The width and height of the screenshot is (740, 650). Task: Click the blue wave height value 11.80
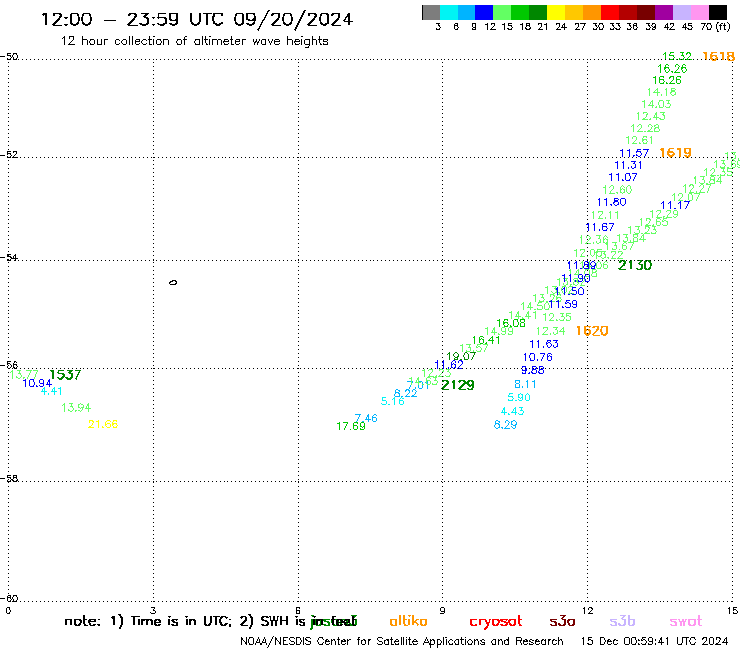[611, 202]
